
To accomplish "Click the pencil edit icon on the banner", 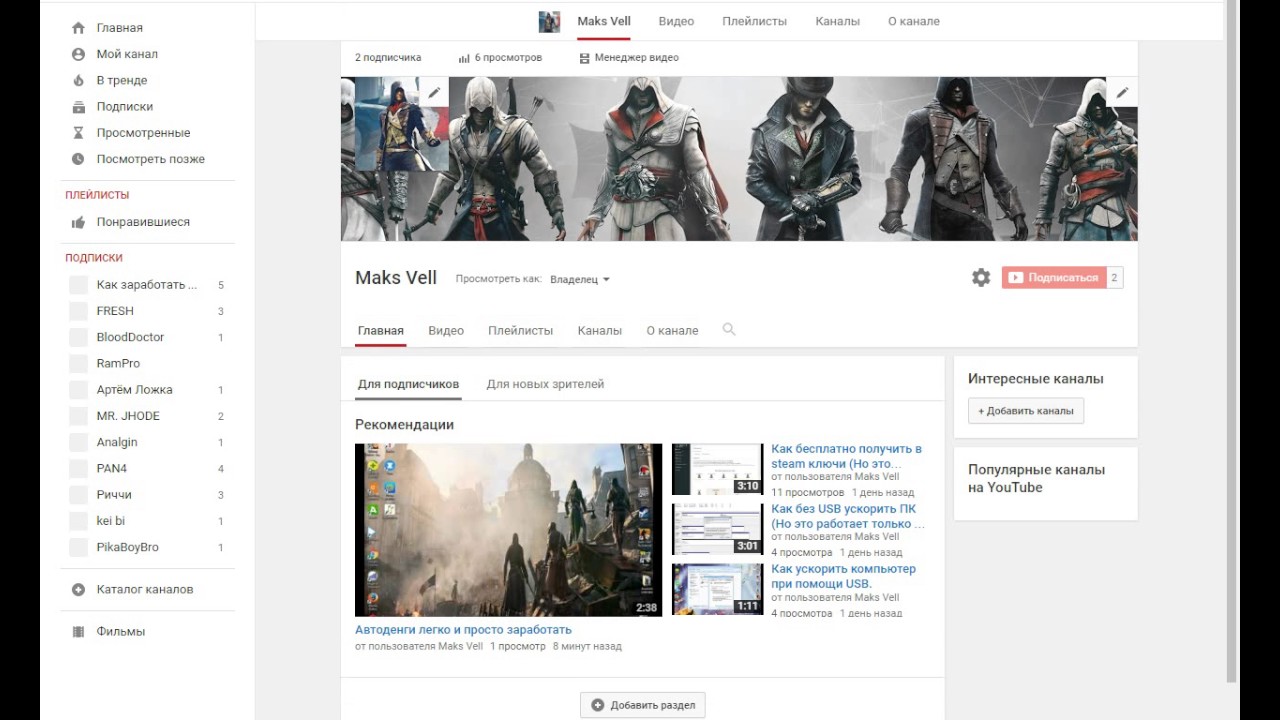I will click(x=1122, y=92).
